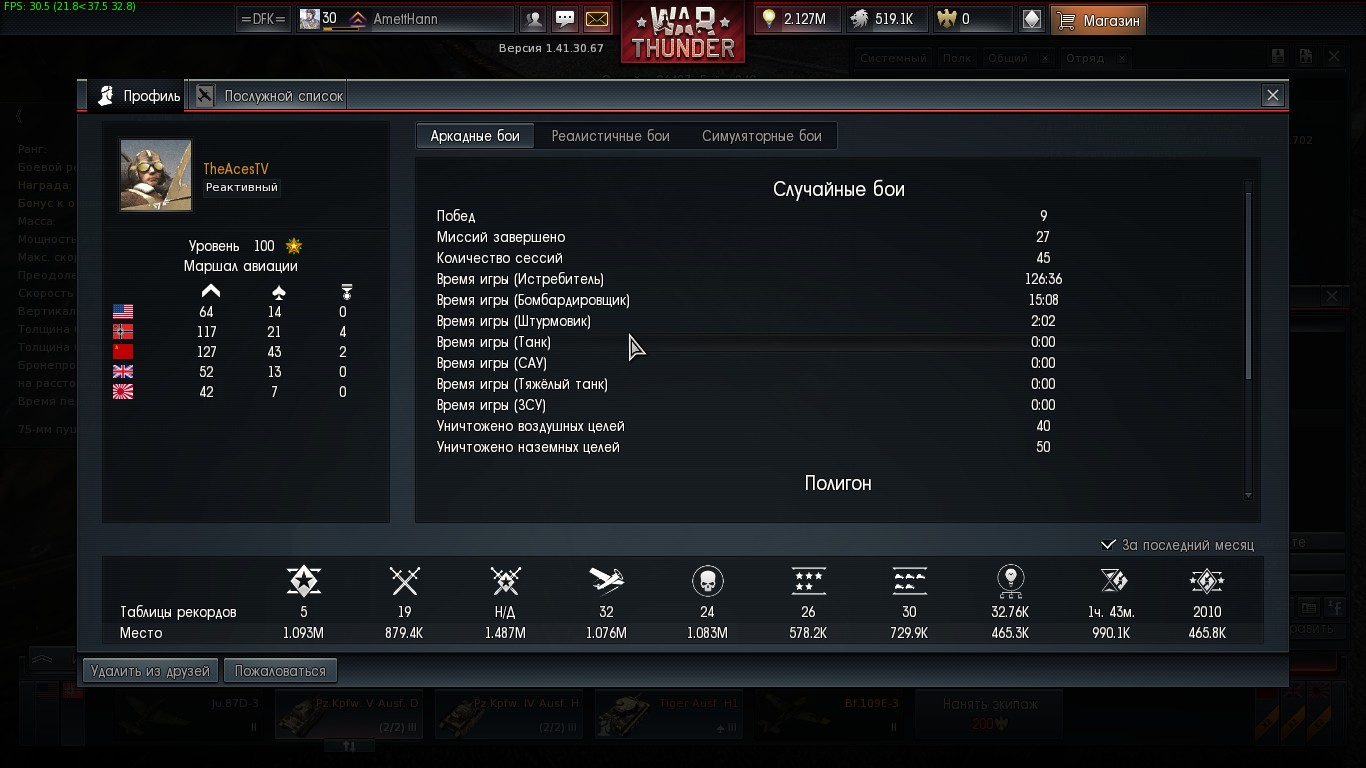This screenshot has width=1366, height=768.
Task: Click the silver lions currency icon
Action: point(859,19)
